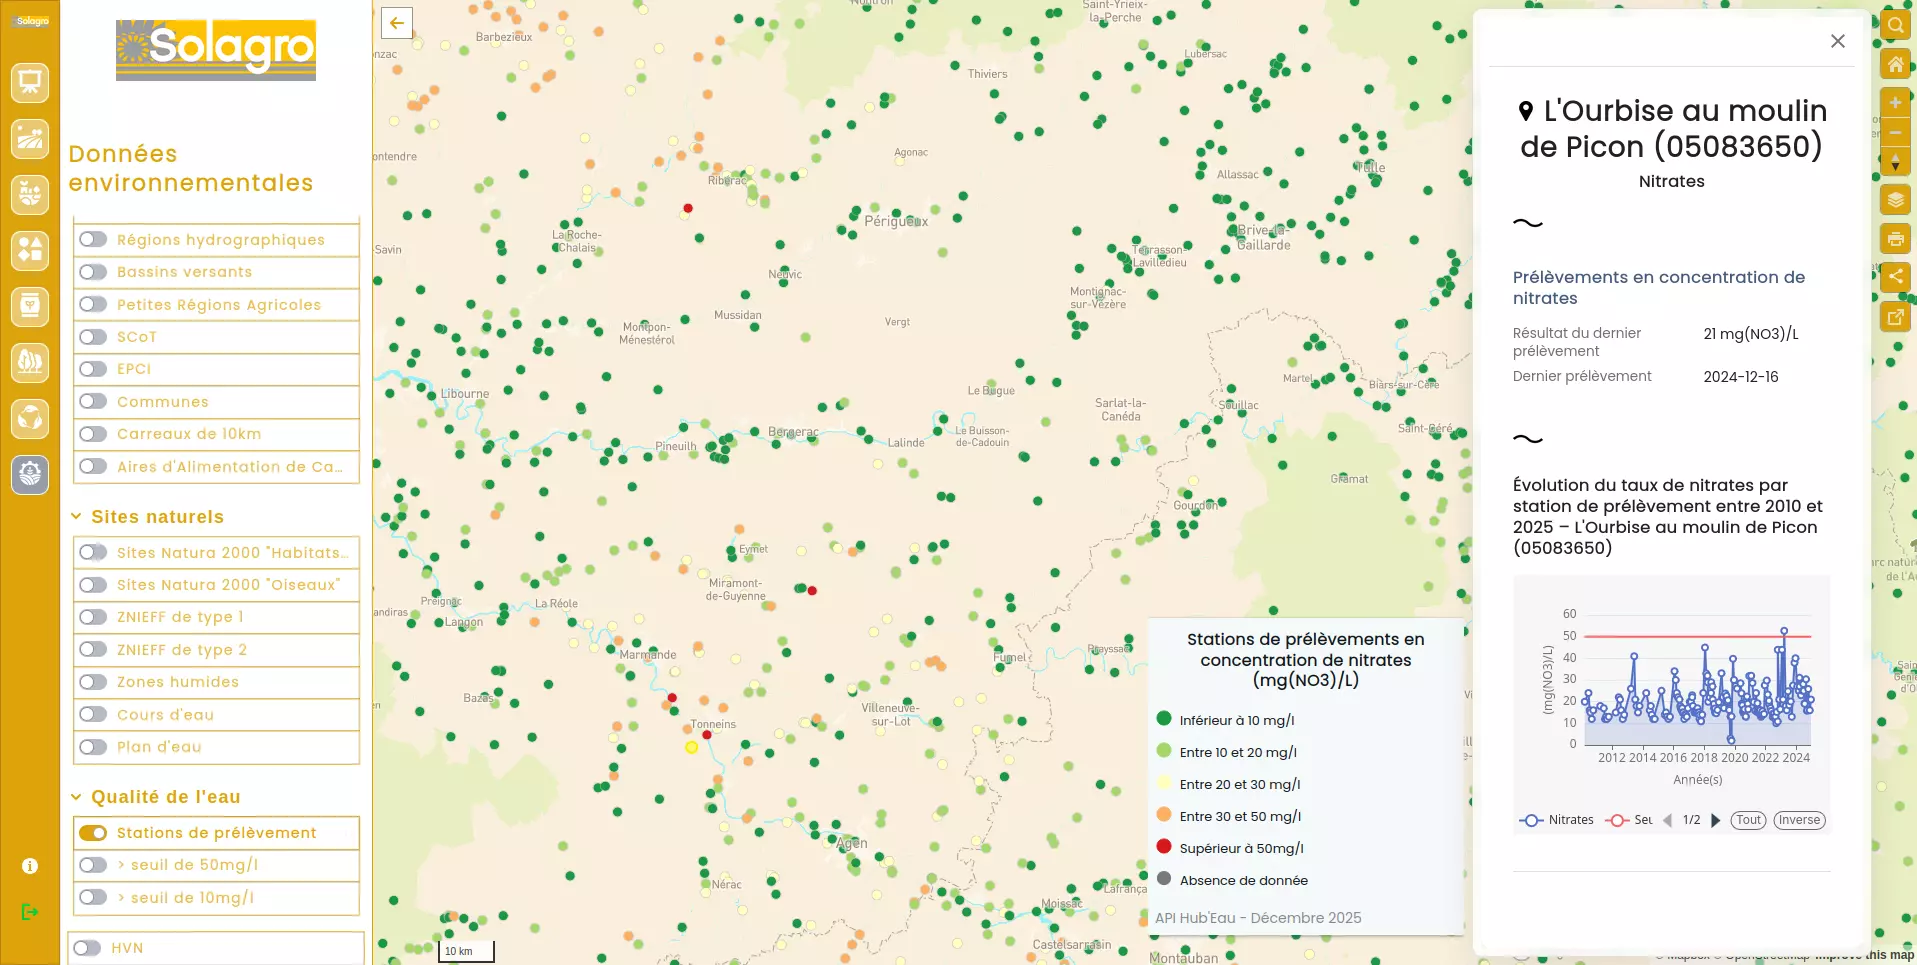Viewport: 1917px width, 965px height.
Task: Enable the Communes layer toggle
Action: pos(93,402)
